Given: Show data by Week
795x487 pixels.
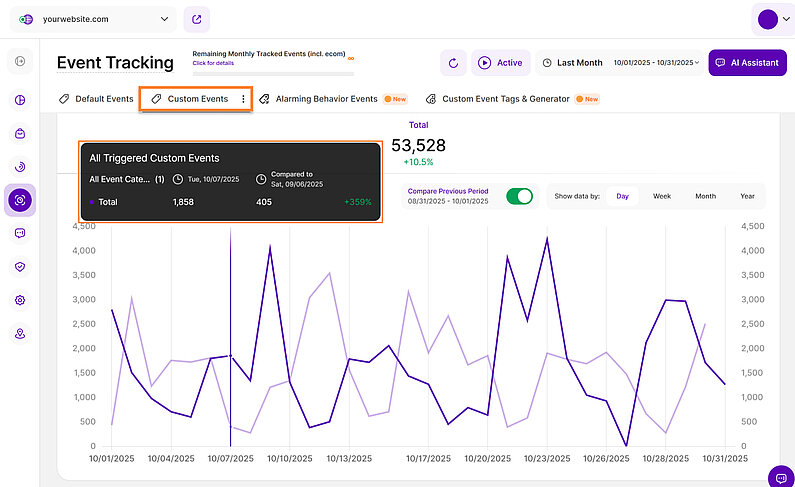Looking at the screenshot, I should point(662,196).
